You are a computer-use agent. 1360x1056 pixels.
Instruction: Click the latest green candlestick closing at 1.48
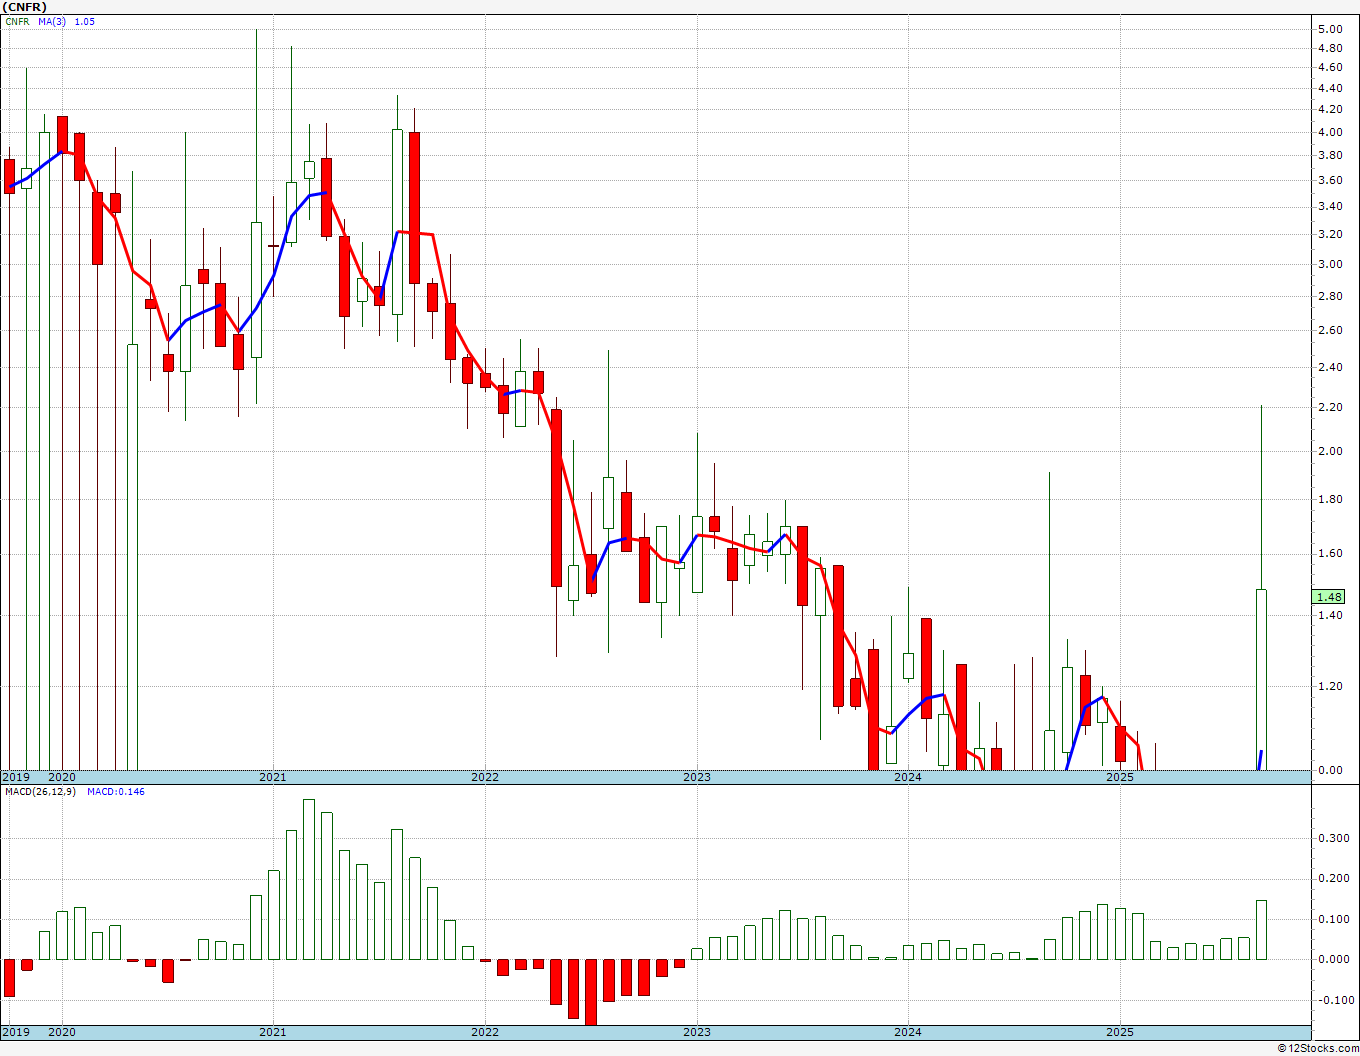pyautogui.click(x=1261, y=680)
